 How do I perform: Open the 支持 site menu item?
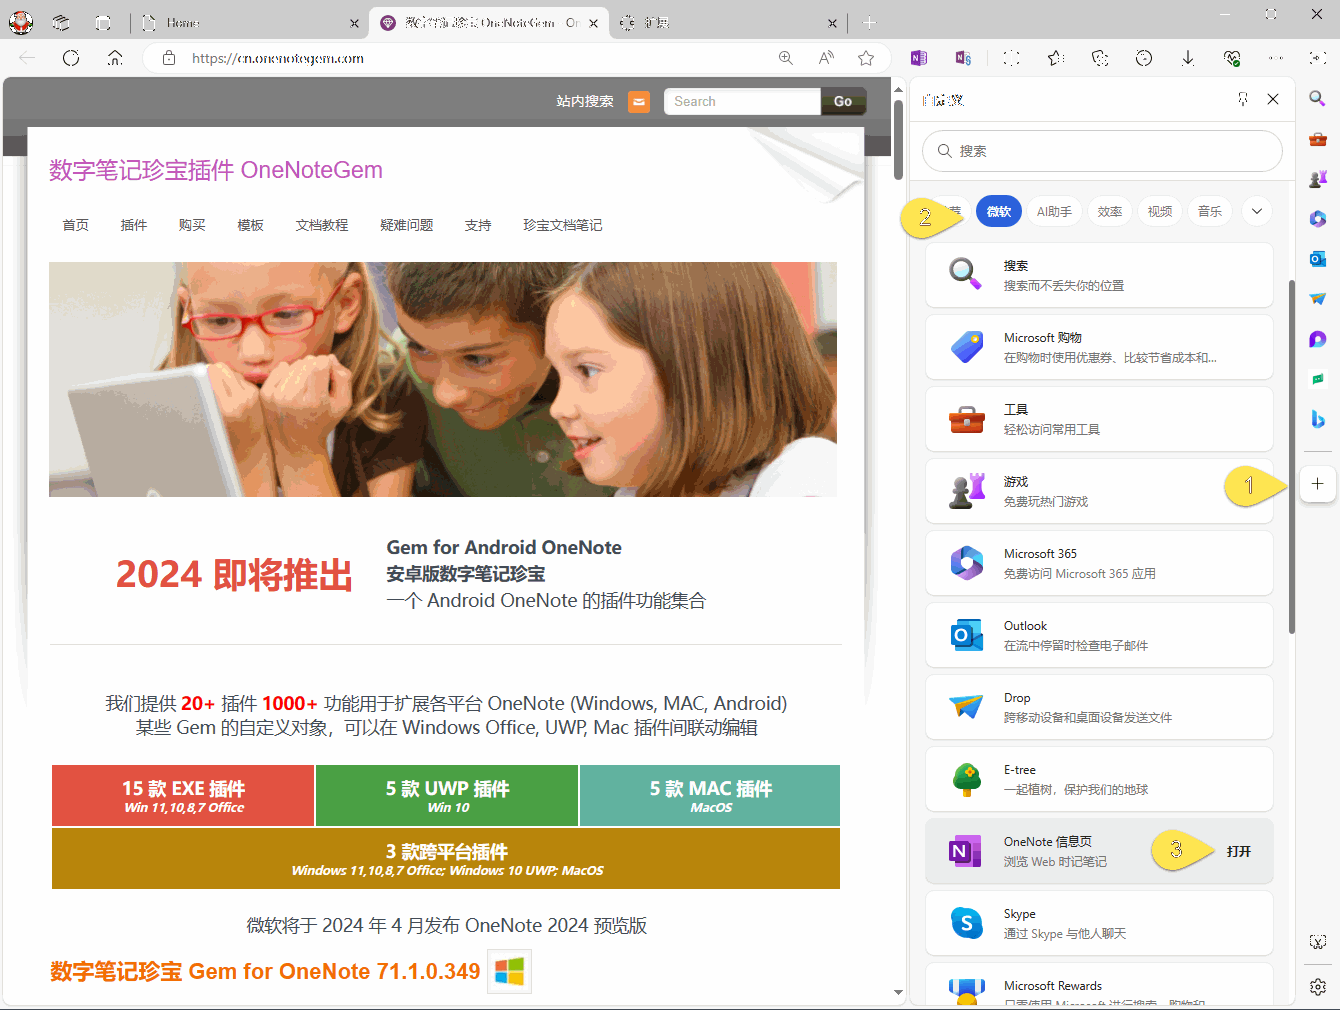coord(478,225)
